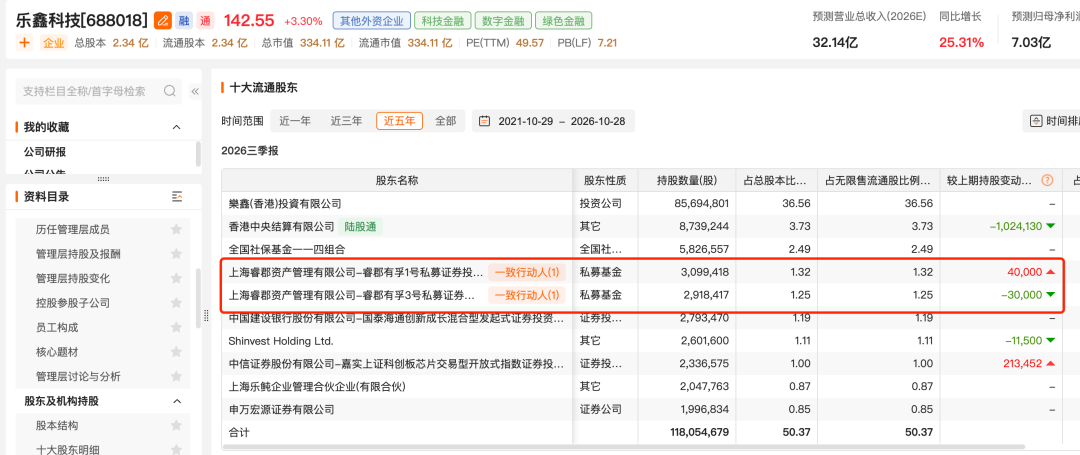Open the calendar date picker icon

coord(484,121)
